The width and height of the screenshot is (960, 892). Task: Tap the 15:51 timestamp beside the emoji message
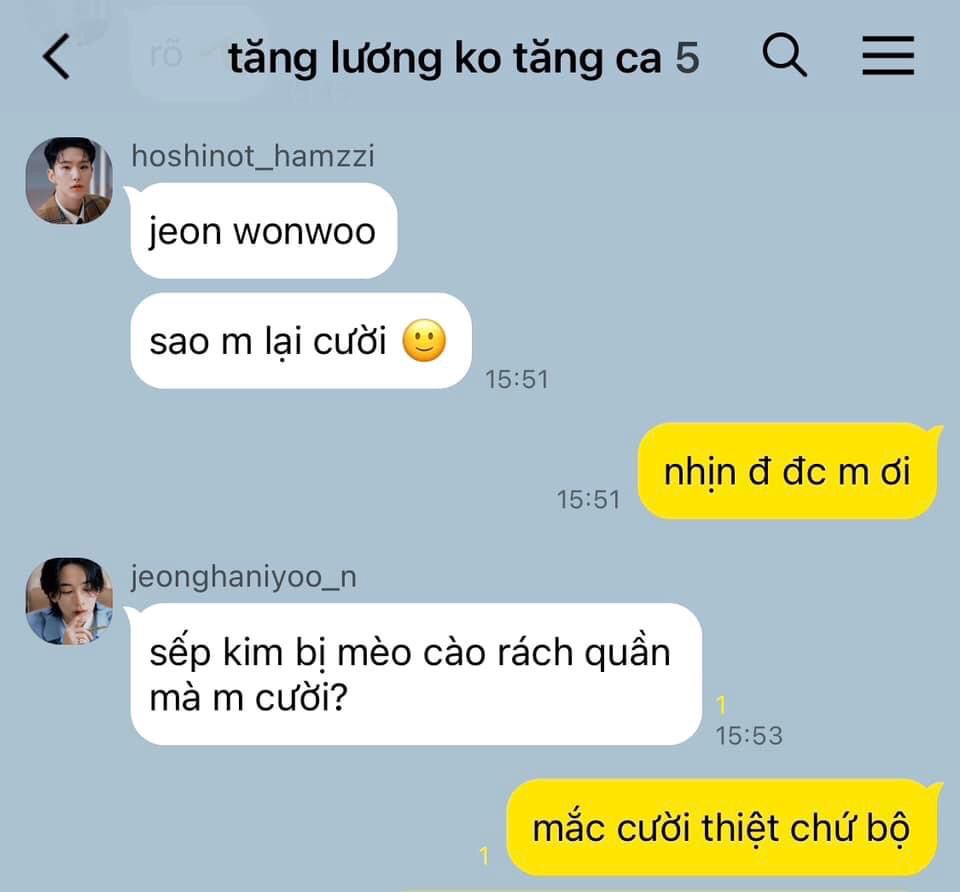(517, 380)
